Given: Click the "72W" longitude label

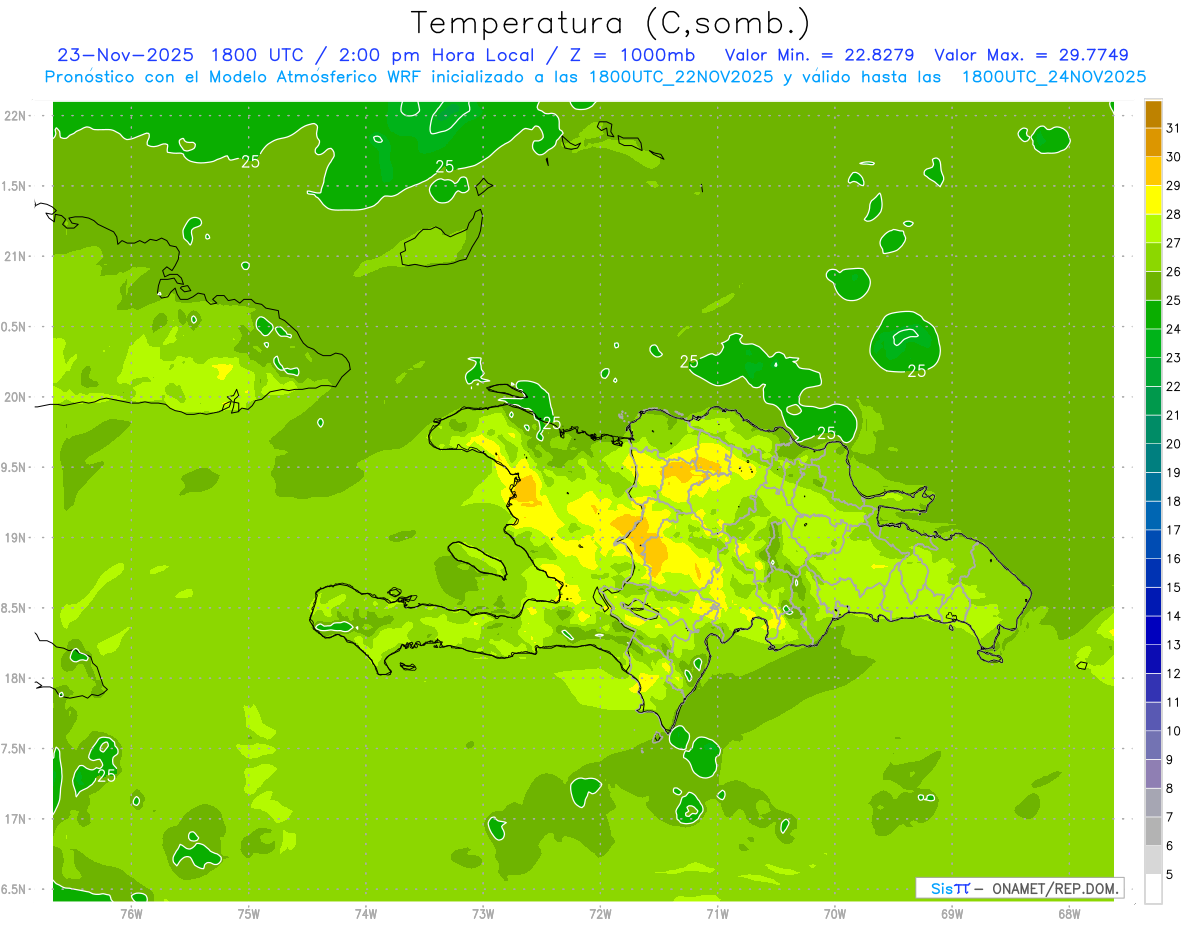Looking at the screenshot, I should [600, 914].
